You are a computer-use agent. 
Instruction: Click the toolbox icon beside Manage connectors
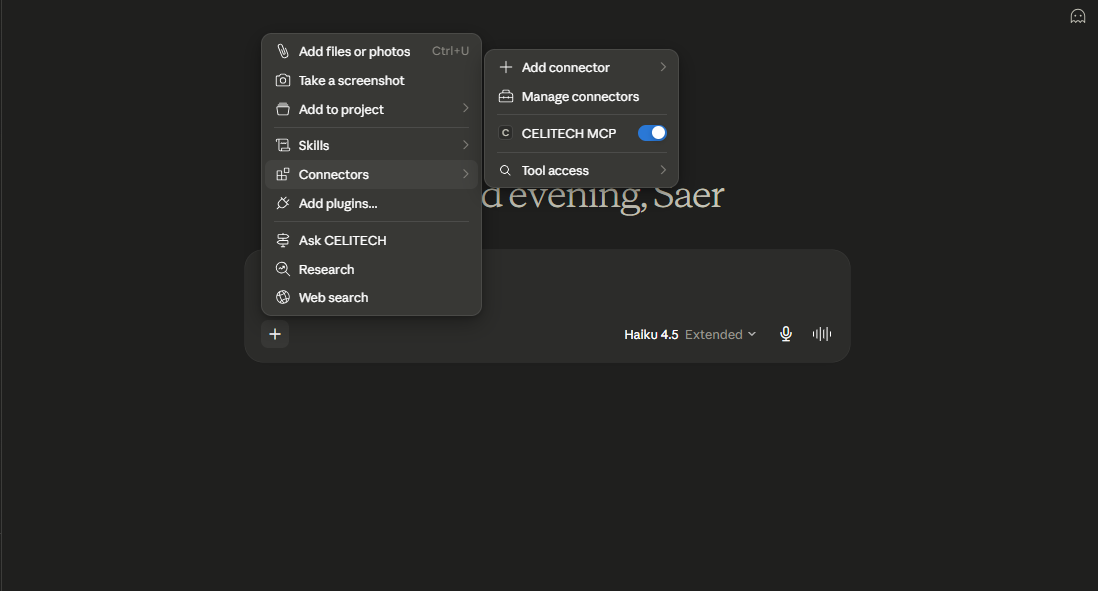point(506,97)
